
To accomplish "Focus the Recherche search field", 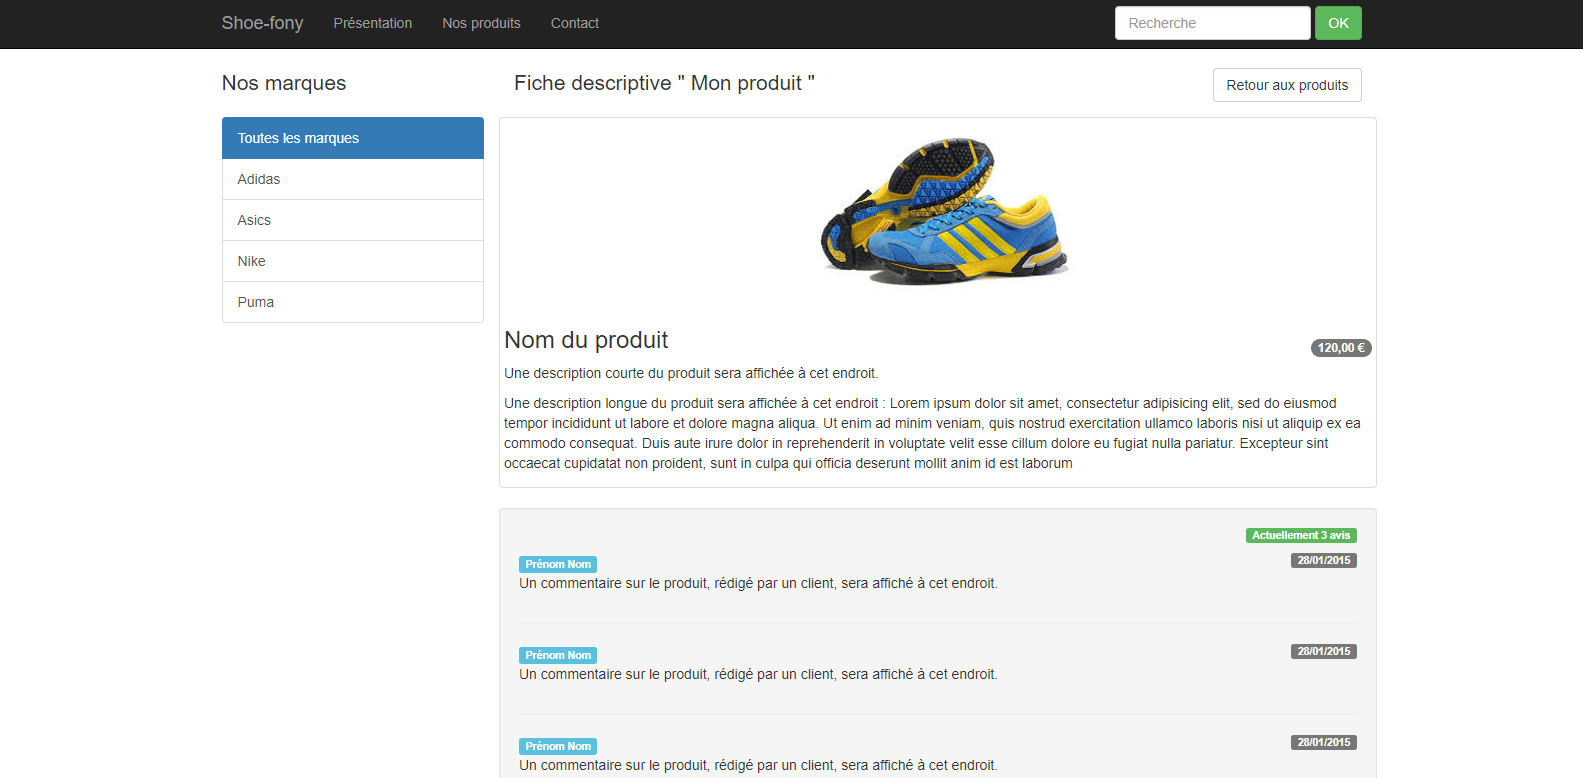I will pos(1211,23).
